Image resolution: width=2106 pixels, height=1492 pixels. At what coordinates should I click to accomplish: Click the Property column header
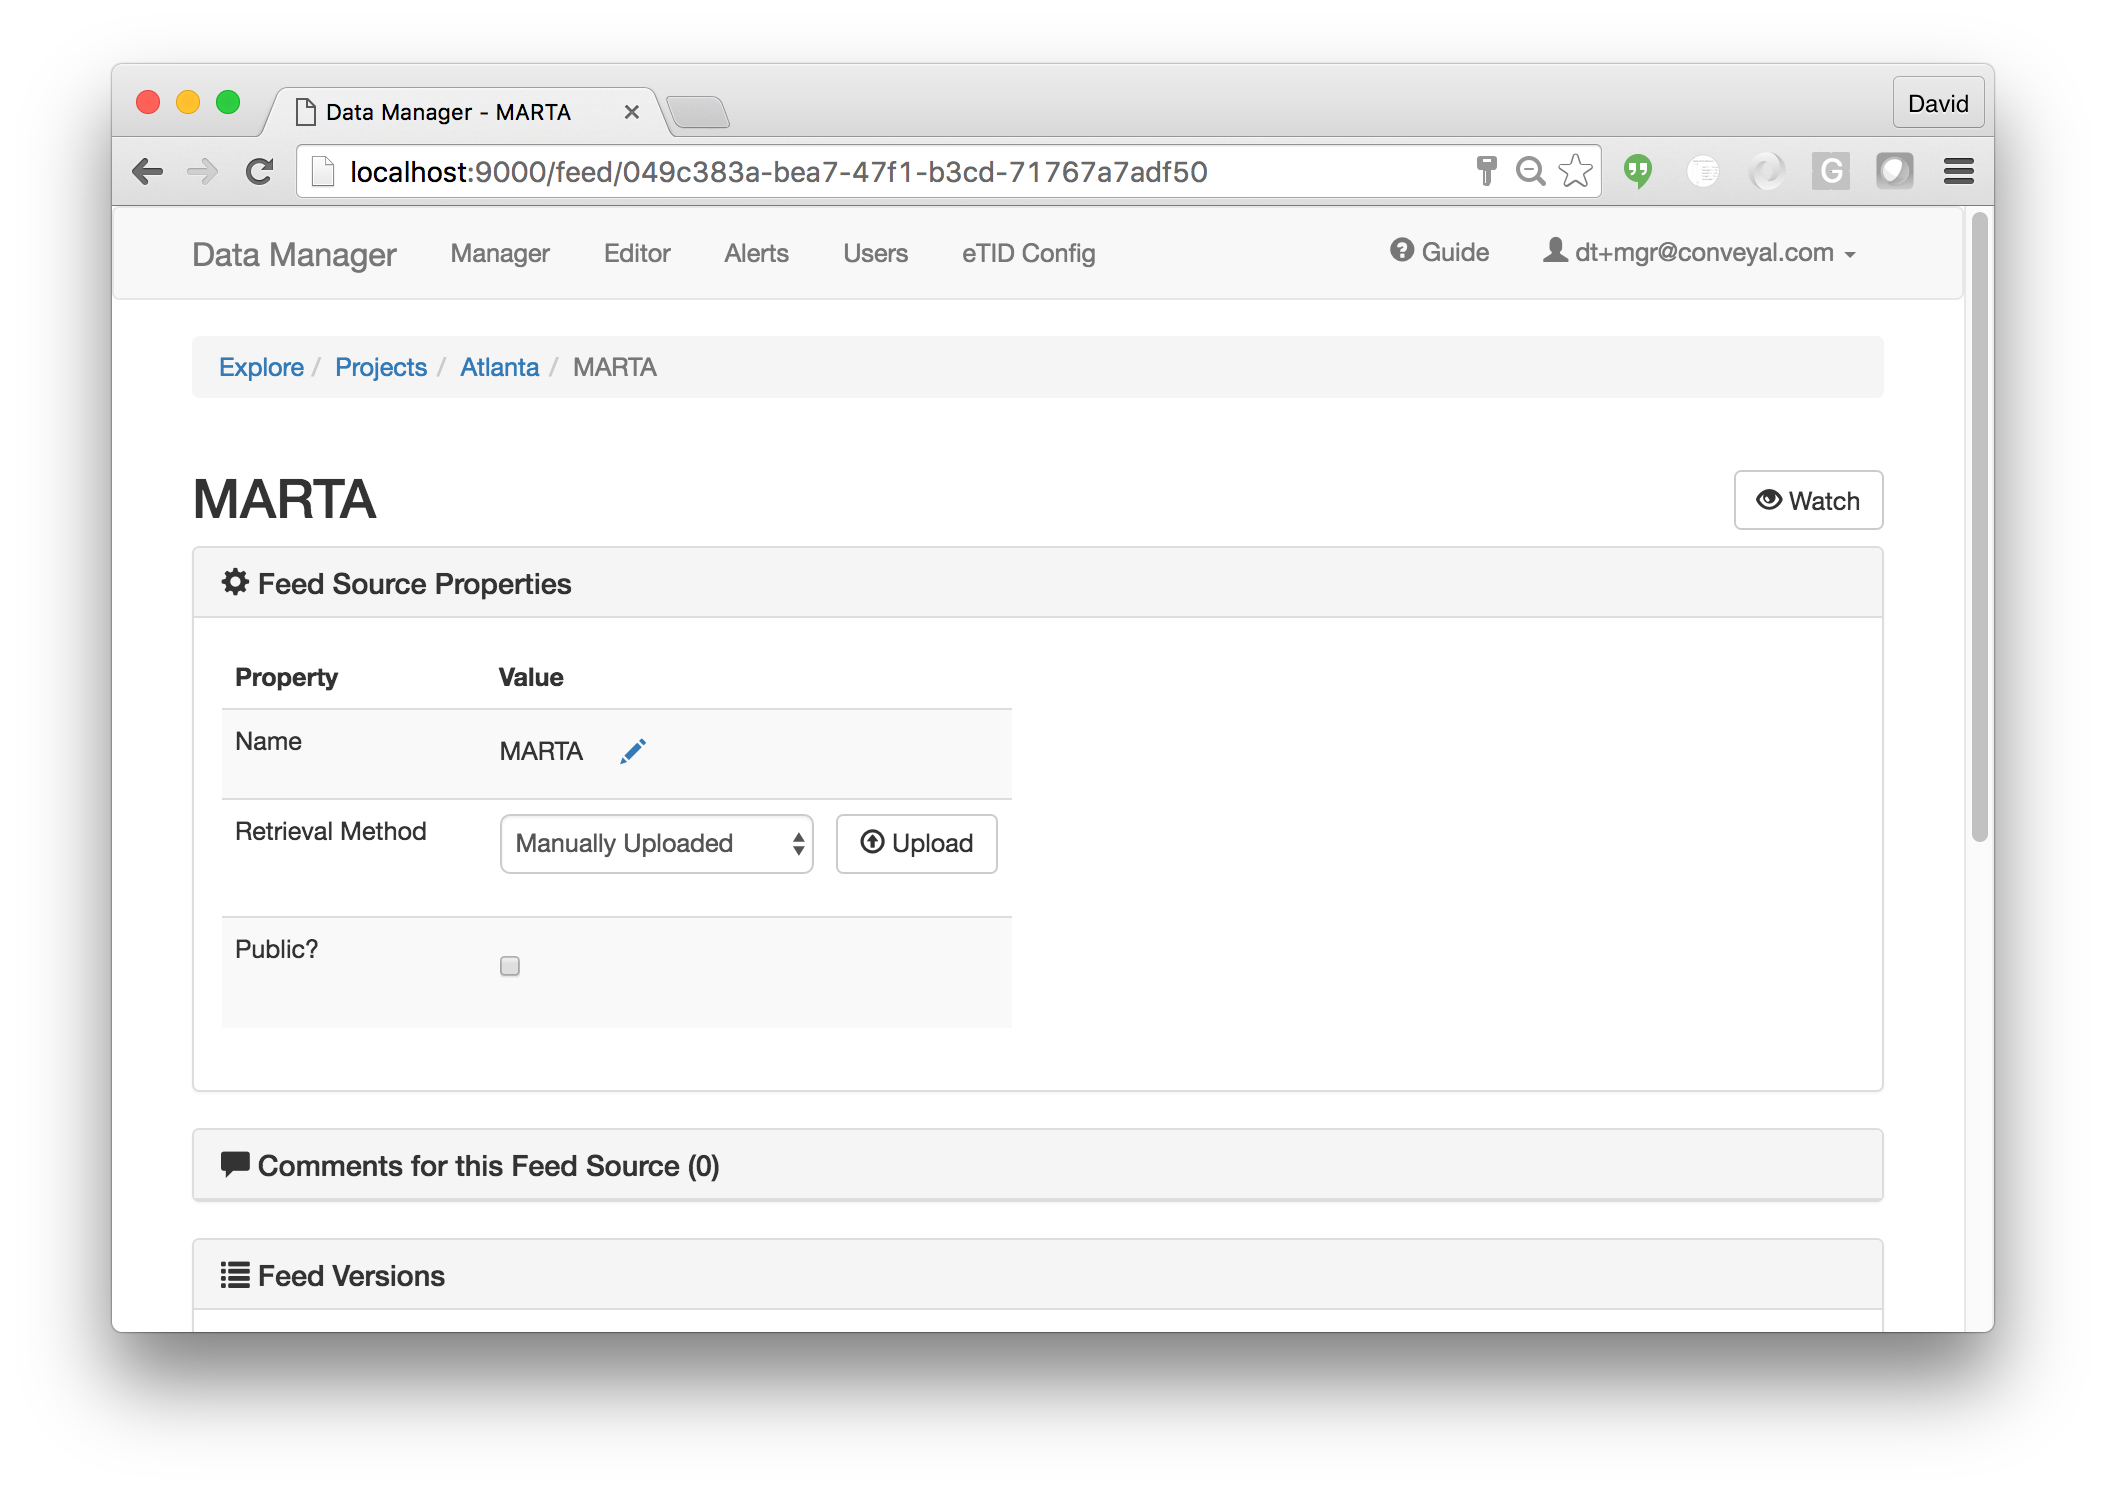click(286, 677)
